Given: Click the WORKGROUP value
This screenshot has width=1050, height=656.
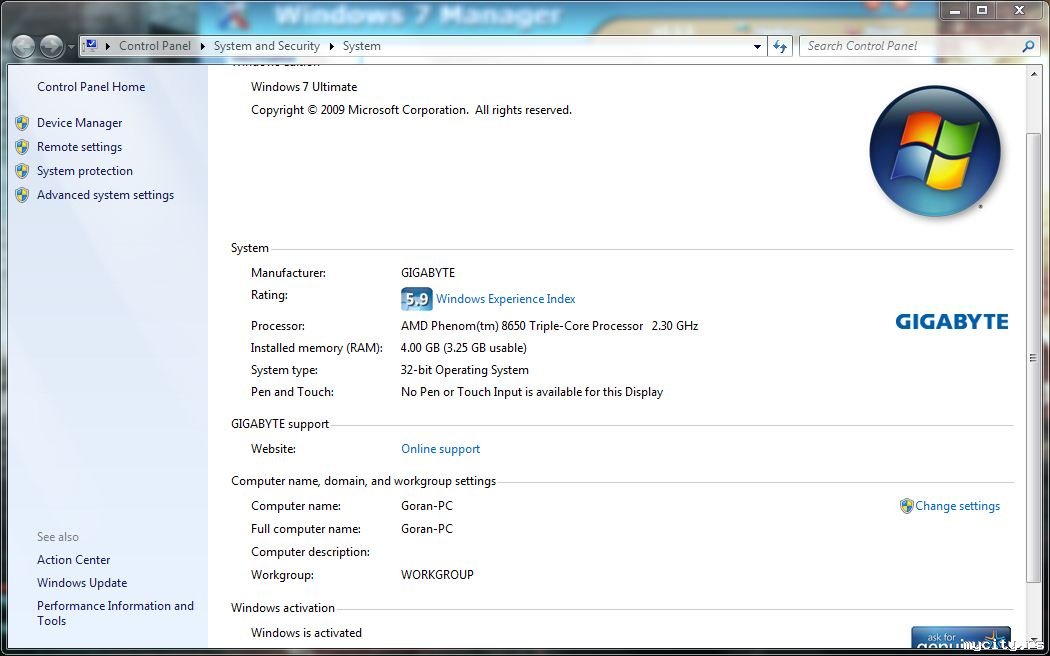Looking at the screenshot, I should (x=437, y=575).
